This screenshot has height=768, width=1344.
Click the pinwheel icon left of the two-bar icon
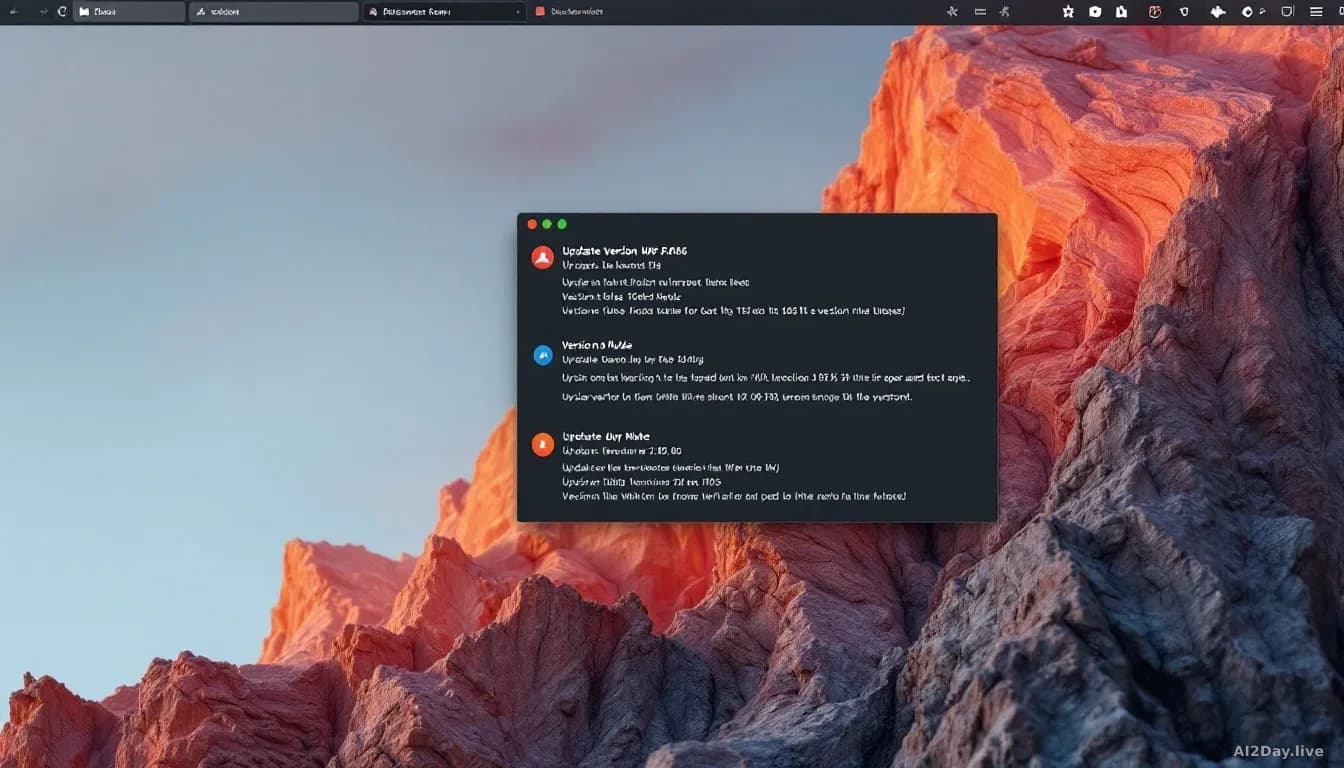[952, 12]
